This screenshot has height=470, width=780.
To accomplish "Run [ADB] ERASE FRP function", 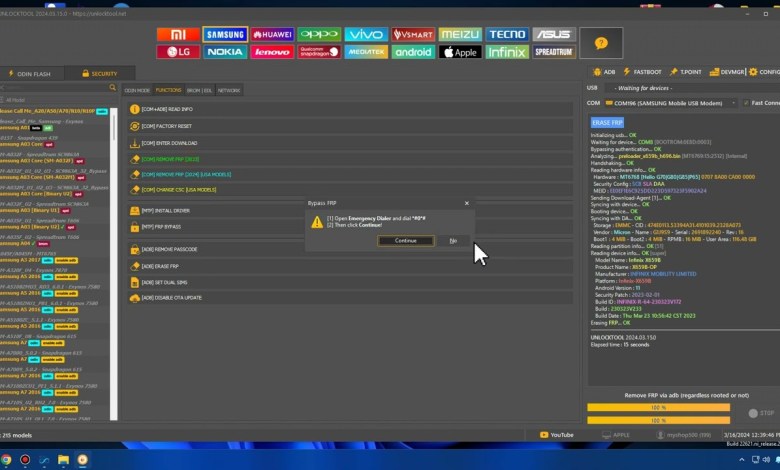I will click(x=350, y=267).
